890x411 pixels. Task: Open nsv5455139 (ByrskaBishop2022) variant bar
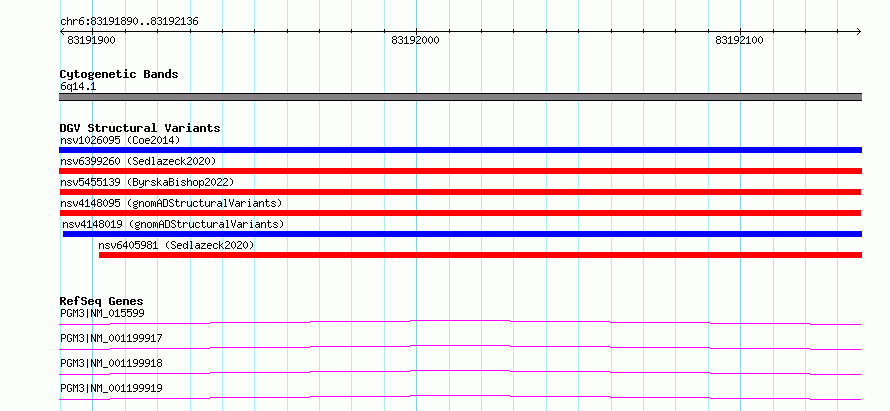click(x=460, y=192)
